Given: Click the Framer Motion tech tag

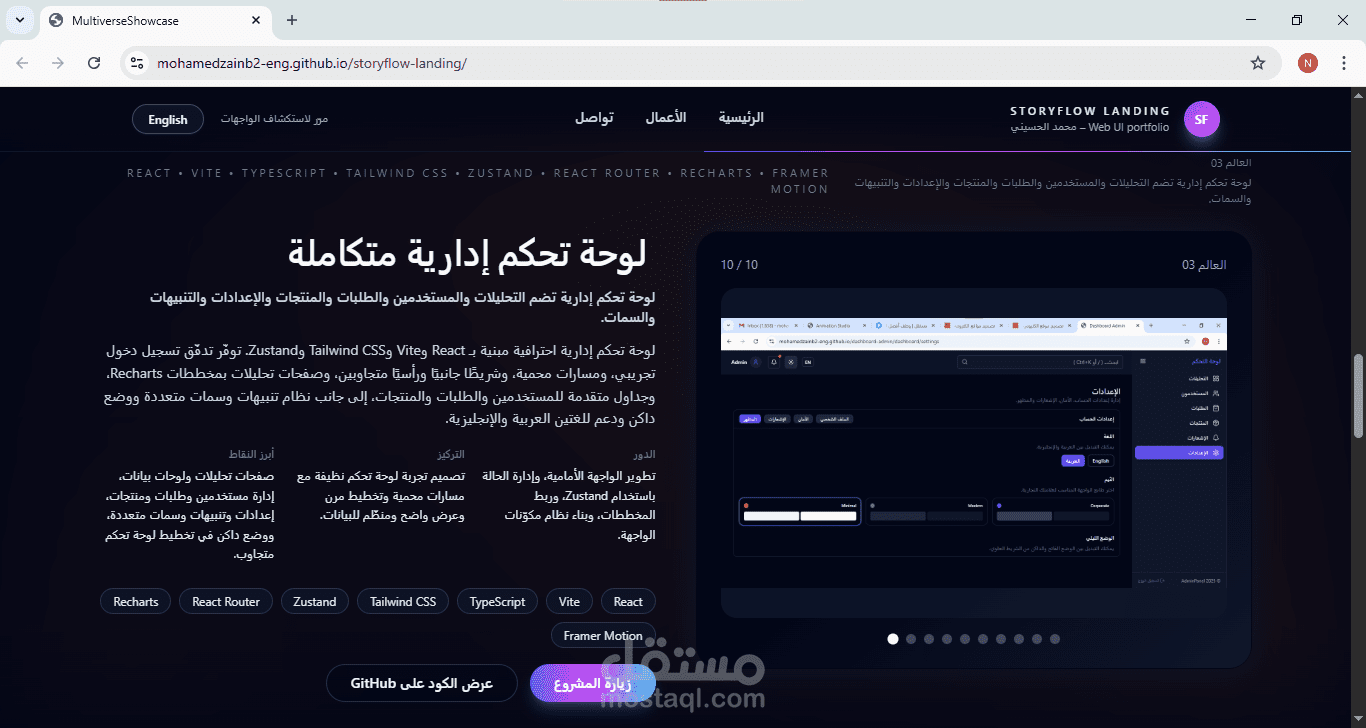Looking at the screenshot, I should point(603,636).
